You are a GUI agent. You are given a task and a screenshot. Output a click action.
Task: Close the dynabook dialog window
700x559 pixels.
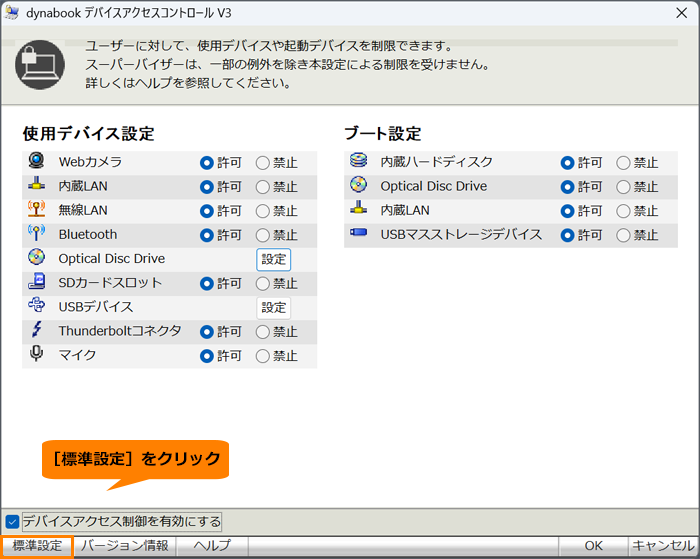tap(682, 13)
